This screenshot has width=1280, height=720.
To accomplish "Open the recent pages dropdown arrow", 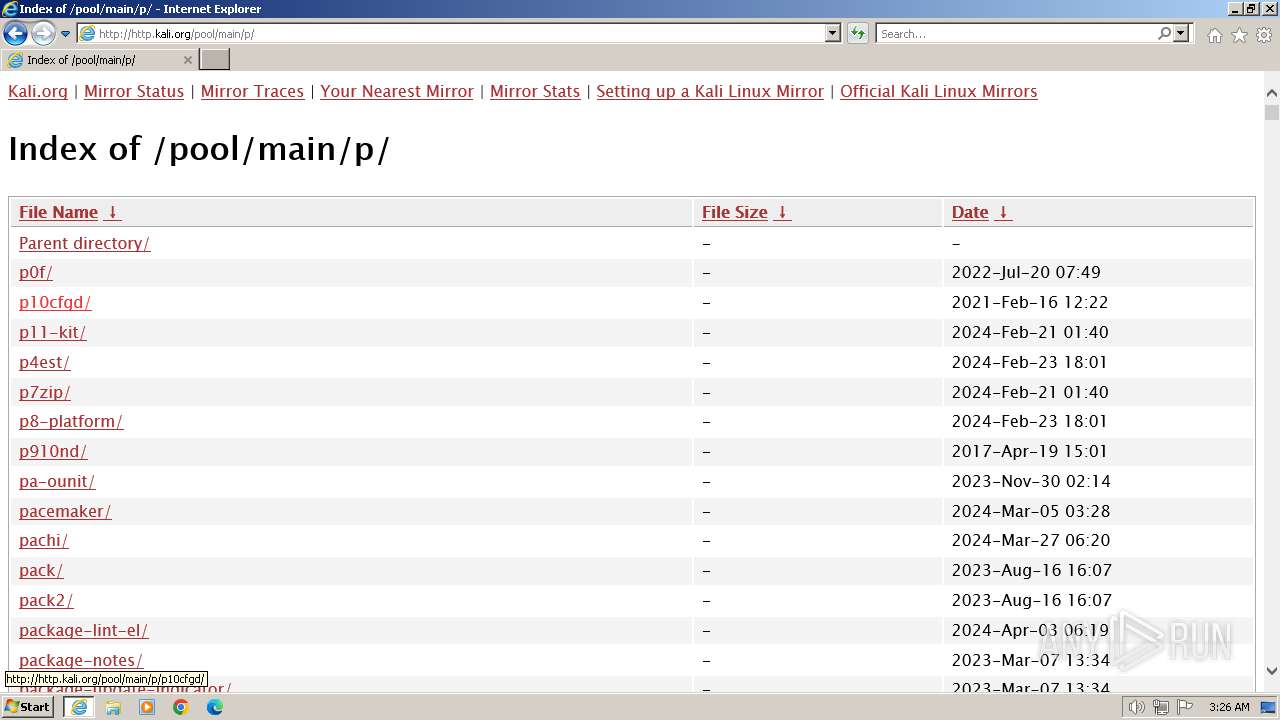I will 66,34.
